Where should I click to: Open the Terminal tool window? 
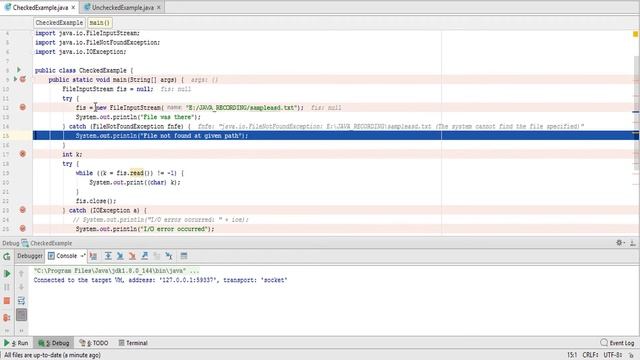(x=133, y=343)
